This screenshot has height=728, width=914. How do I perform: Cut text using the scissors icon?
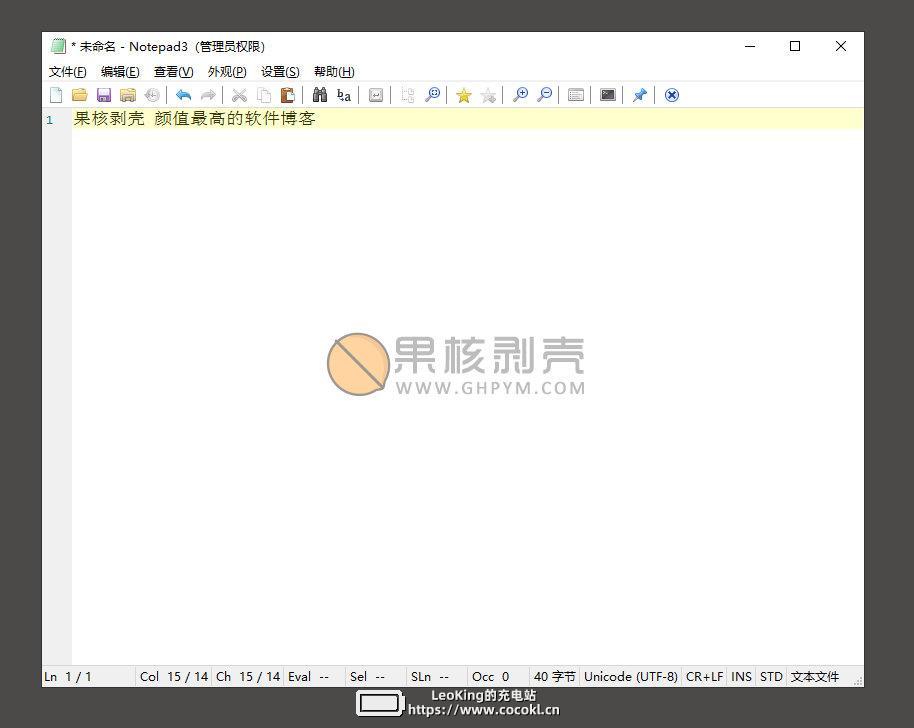tap(239, 95)
